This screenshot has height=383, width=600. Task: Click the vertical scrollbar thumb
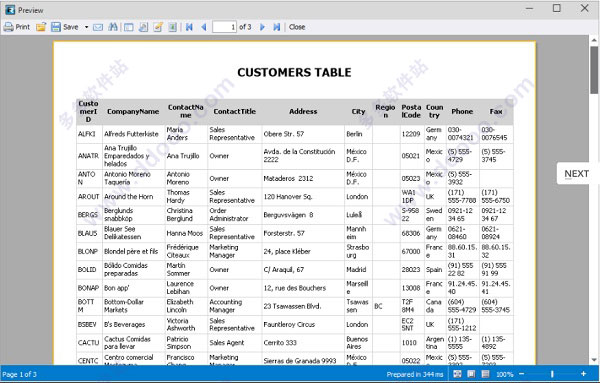594,70
